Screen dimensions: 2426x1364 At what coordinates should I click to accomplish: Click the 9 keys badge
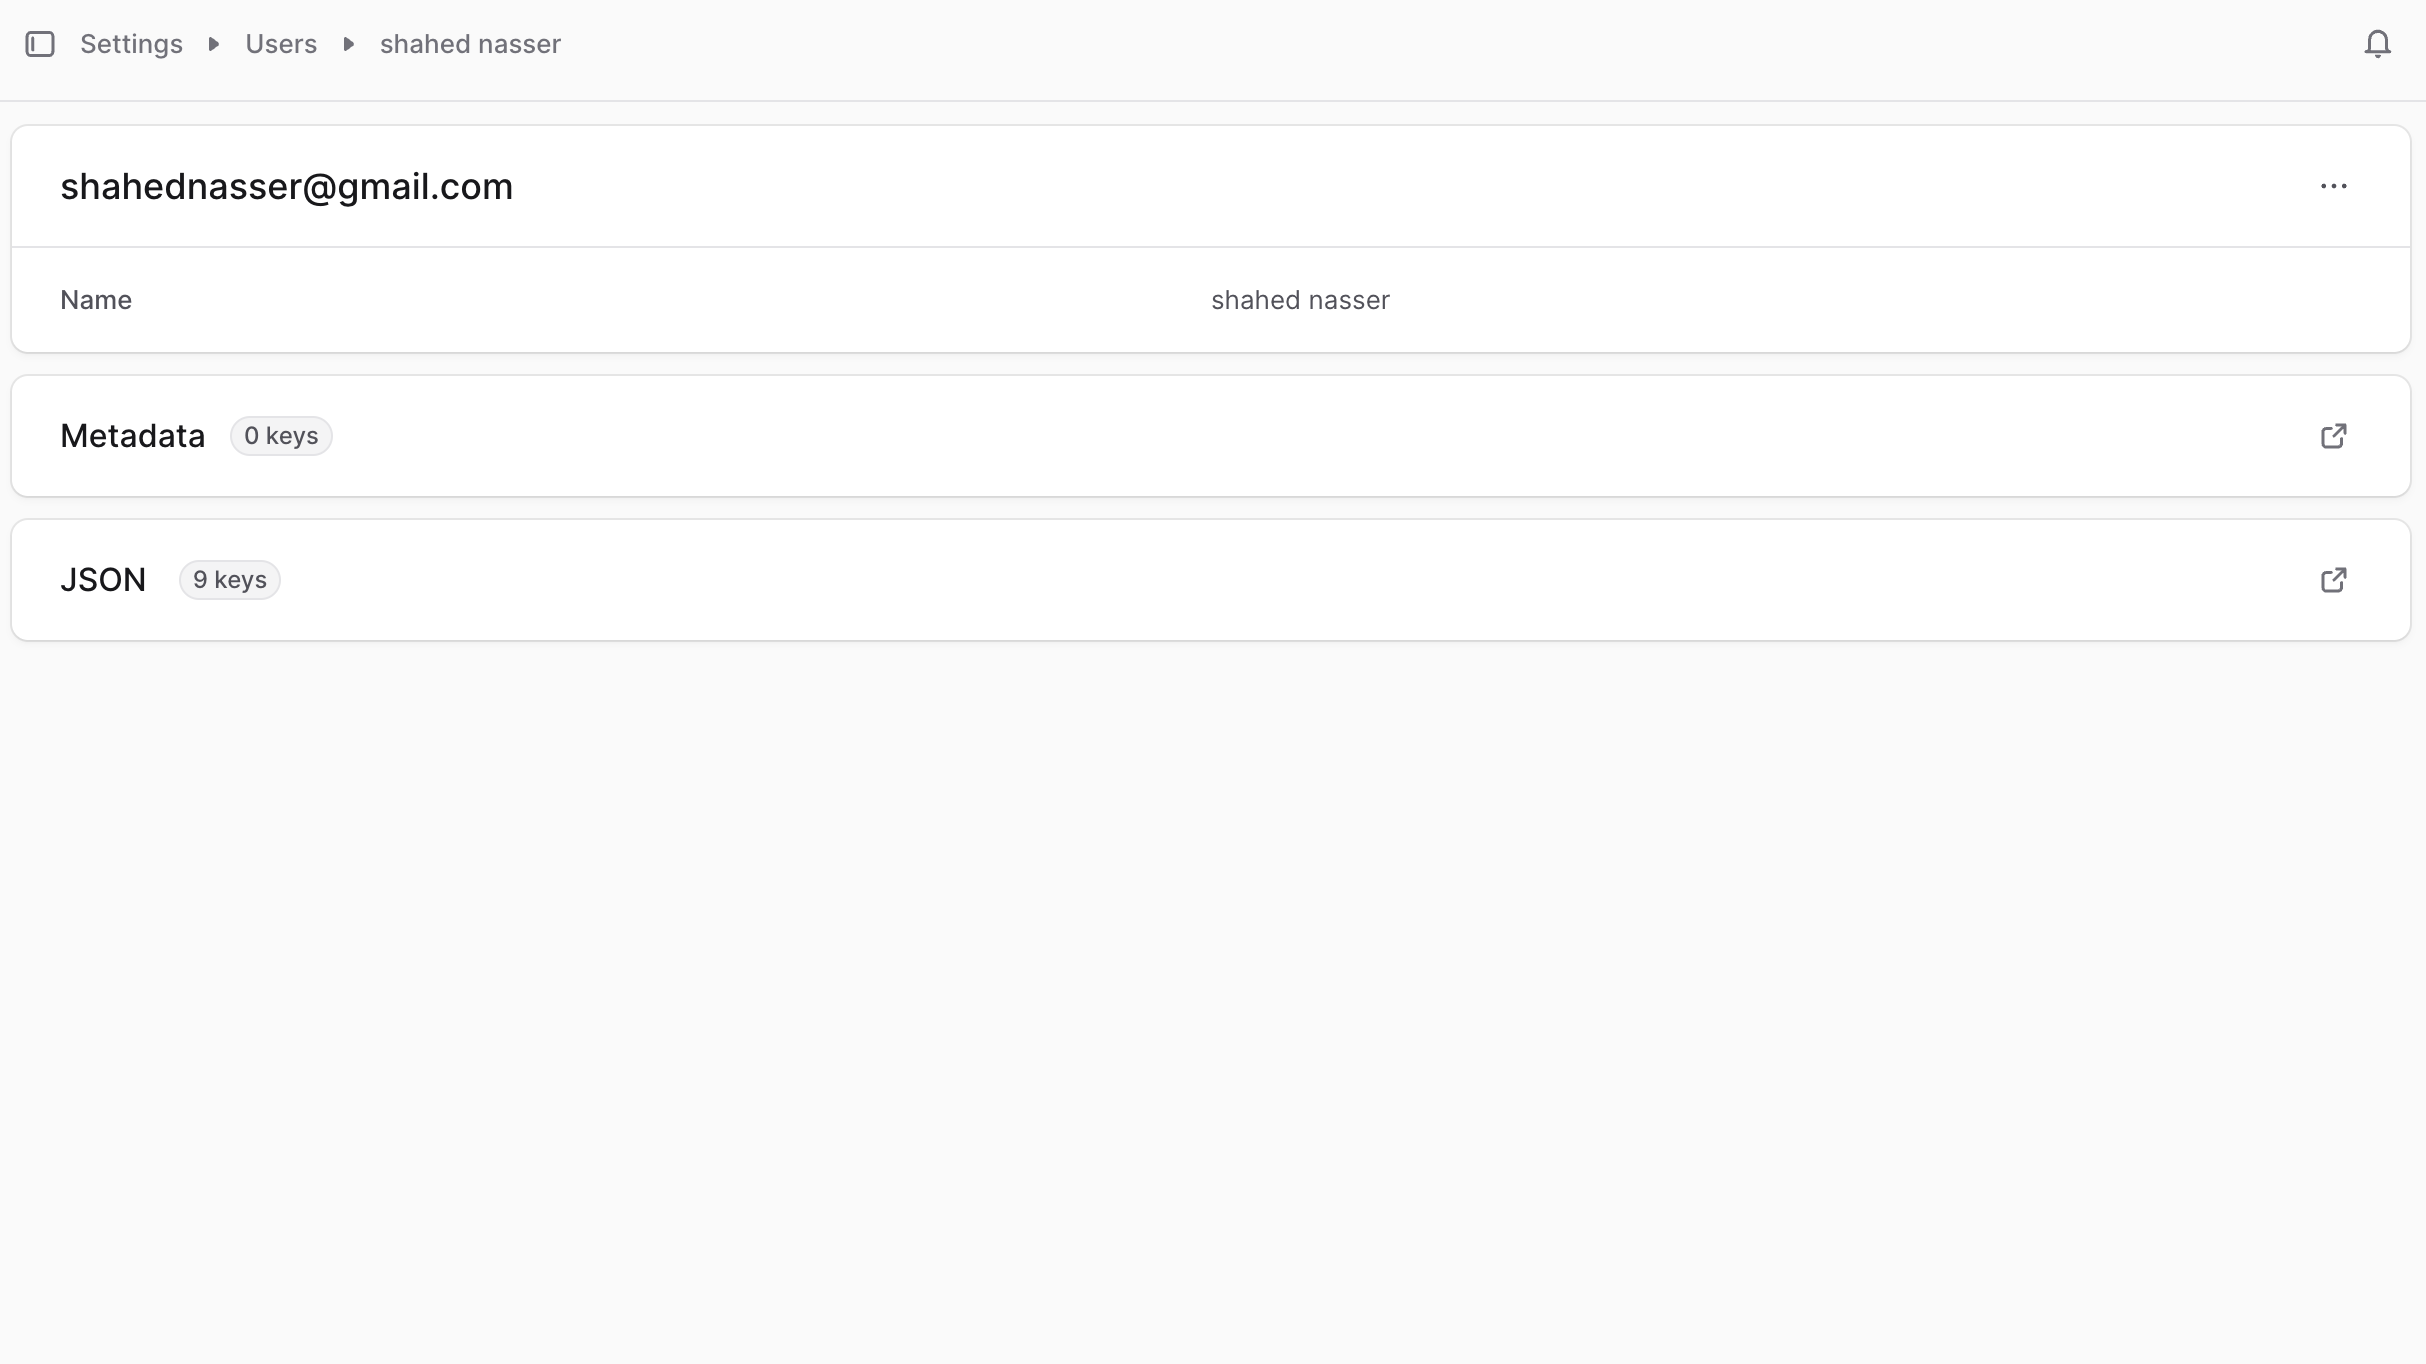click(229, 580)
